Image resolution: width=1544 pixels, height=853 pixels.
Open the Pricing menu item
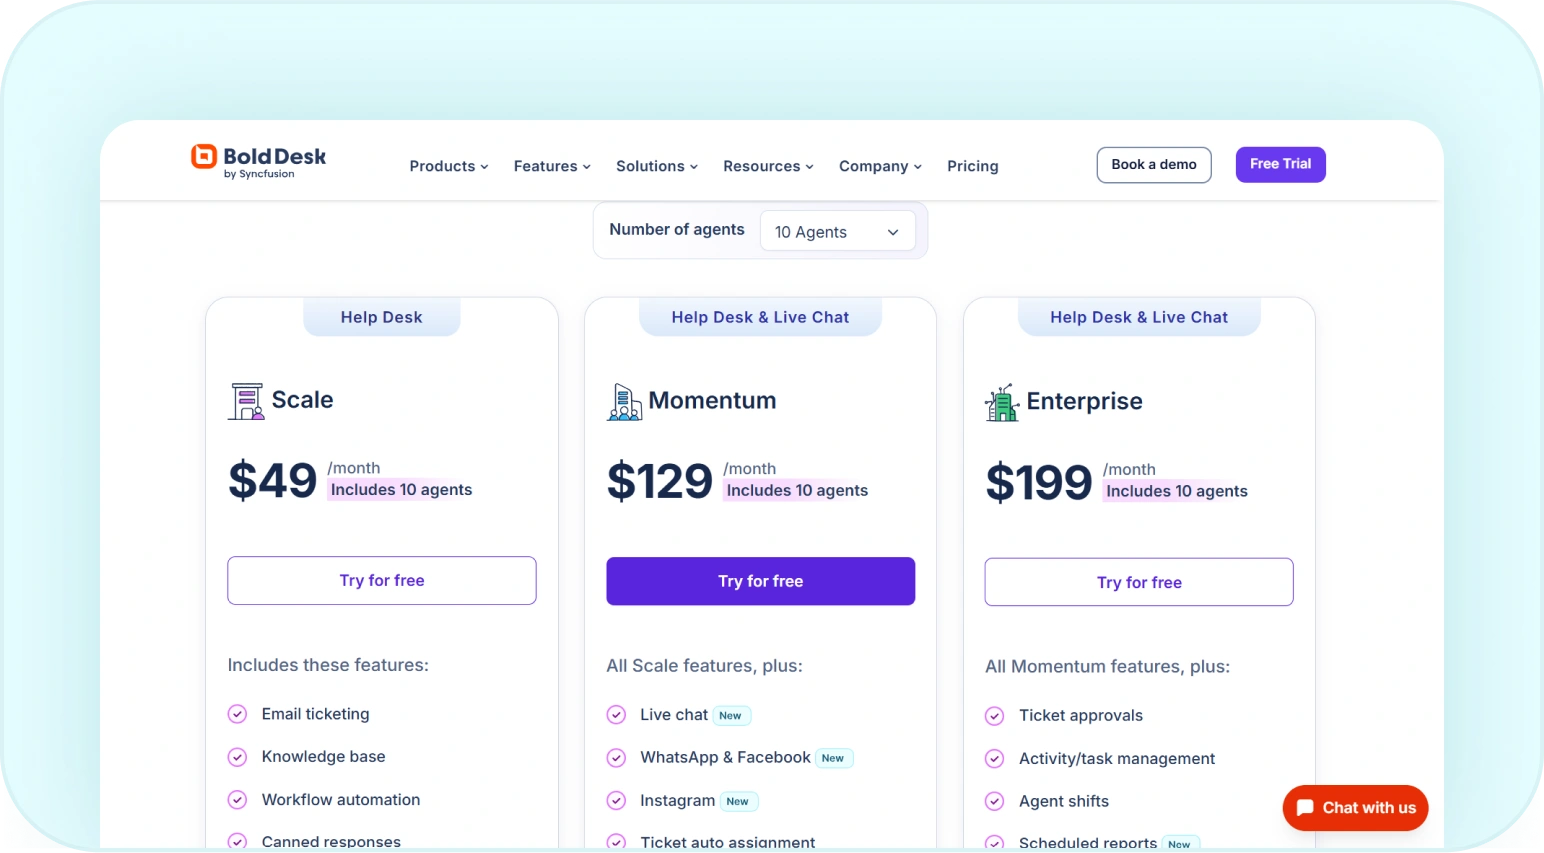point(972,166)
